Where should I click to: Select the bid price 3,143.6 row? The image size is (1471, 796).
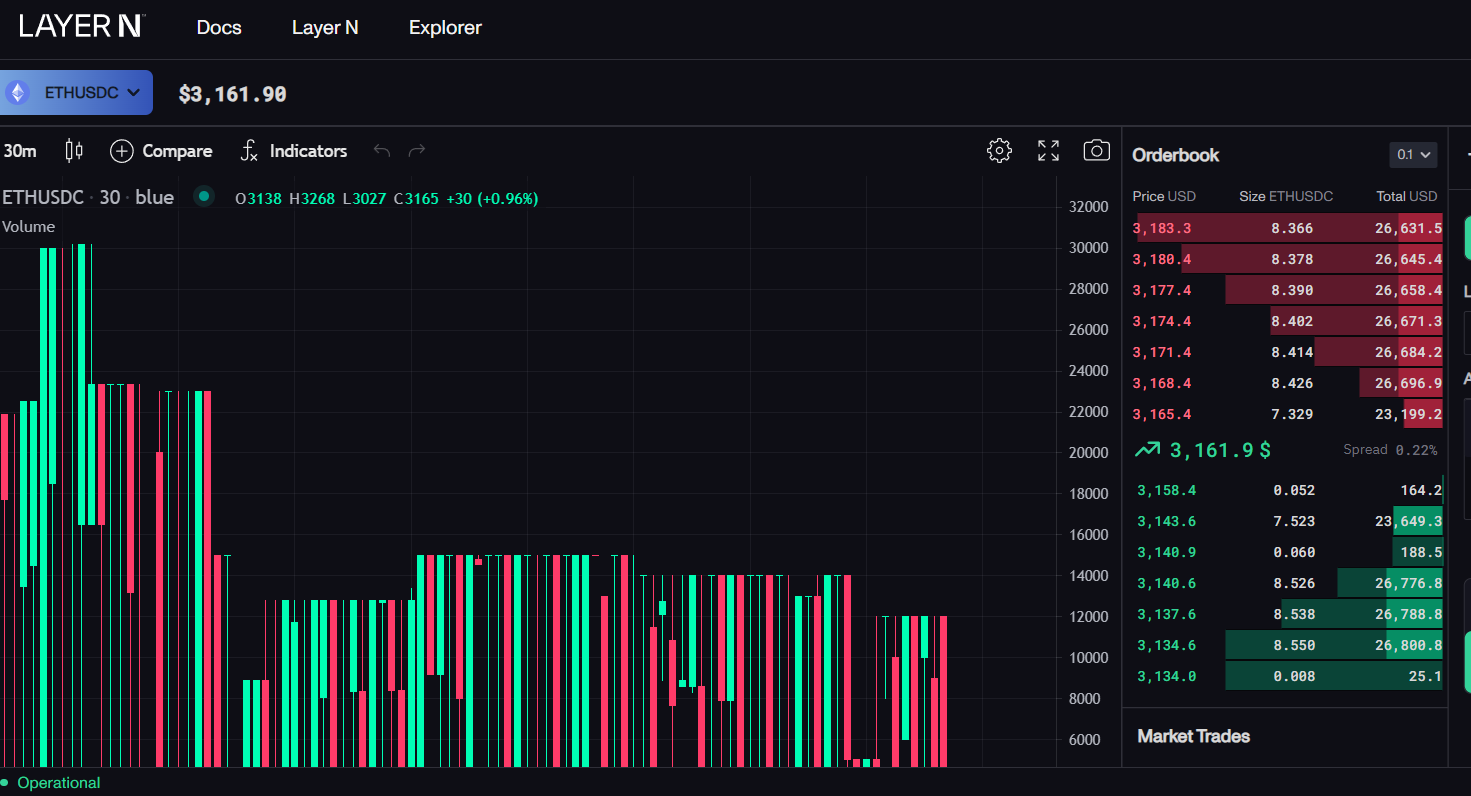click(x=1287, y=521)
